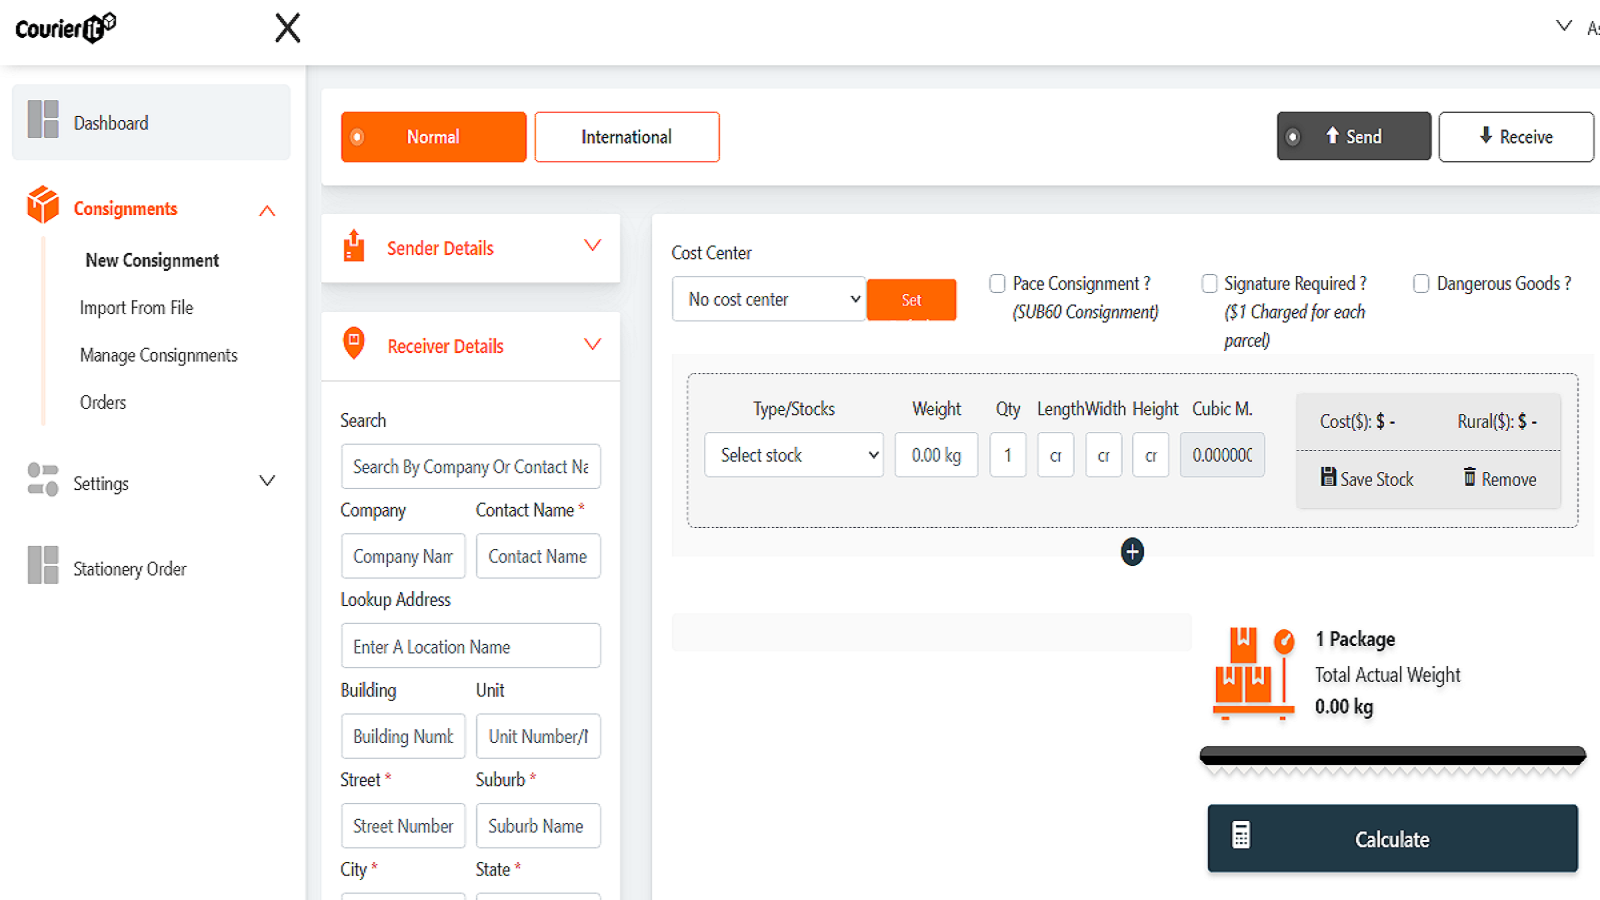Click the orange Set button
Image resolution: width=1600 pixels, height=900 pixels.
(911, 300)
